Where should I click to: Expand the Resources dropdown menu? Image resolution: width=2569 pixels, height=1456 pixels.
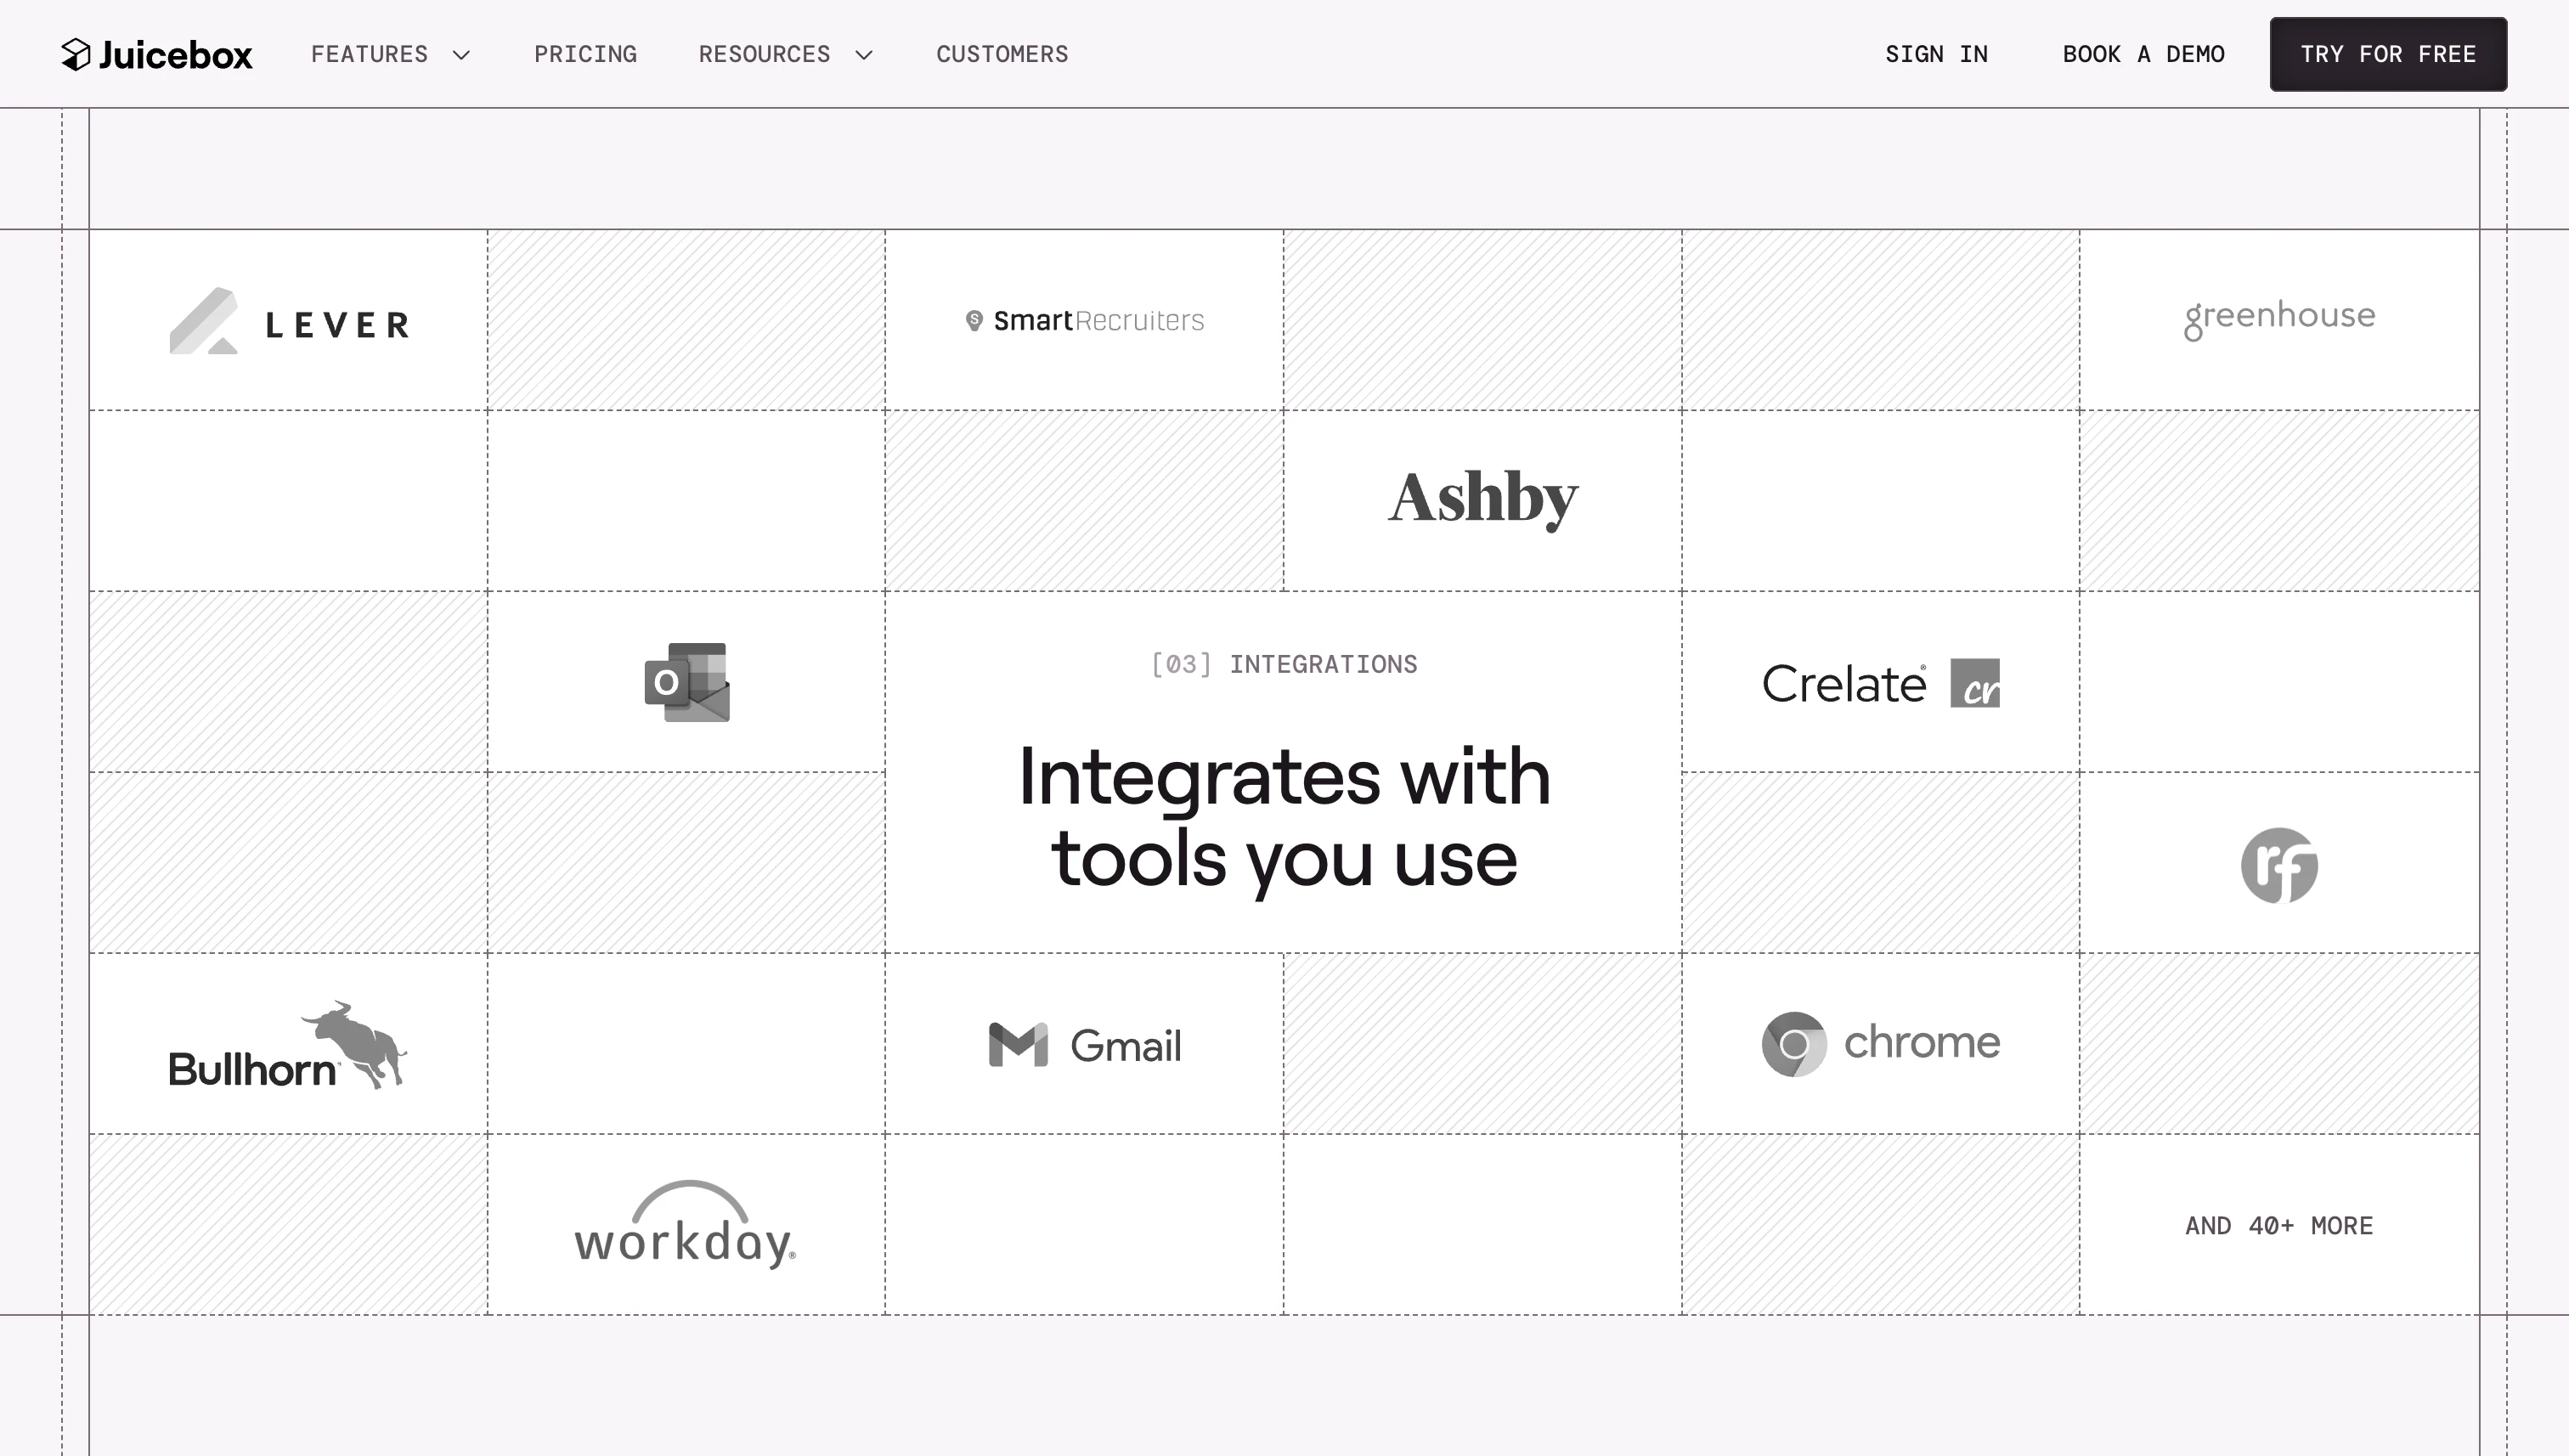(x=785, y=54)
